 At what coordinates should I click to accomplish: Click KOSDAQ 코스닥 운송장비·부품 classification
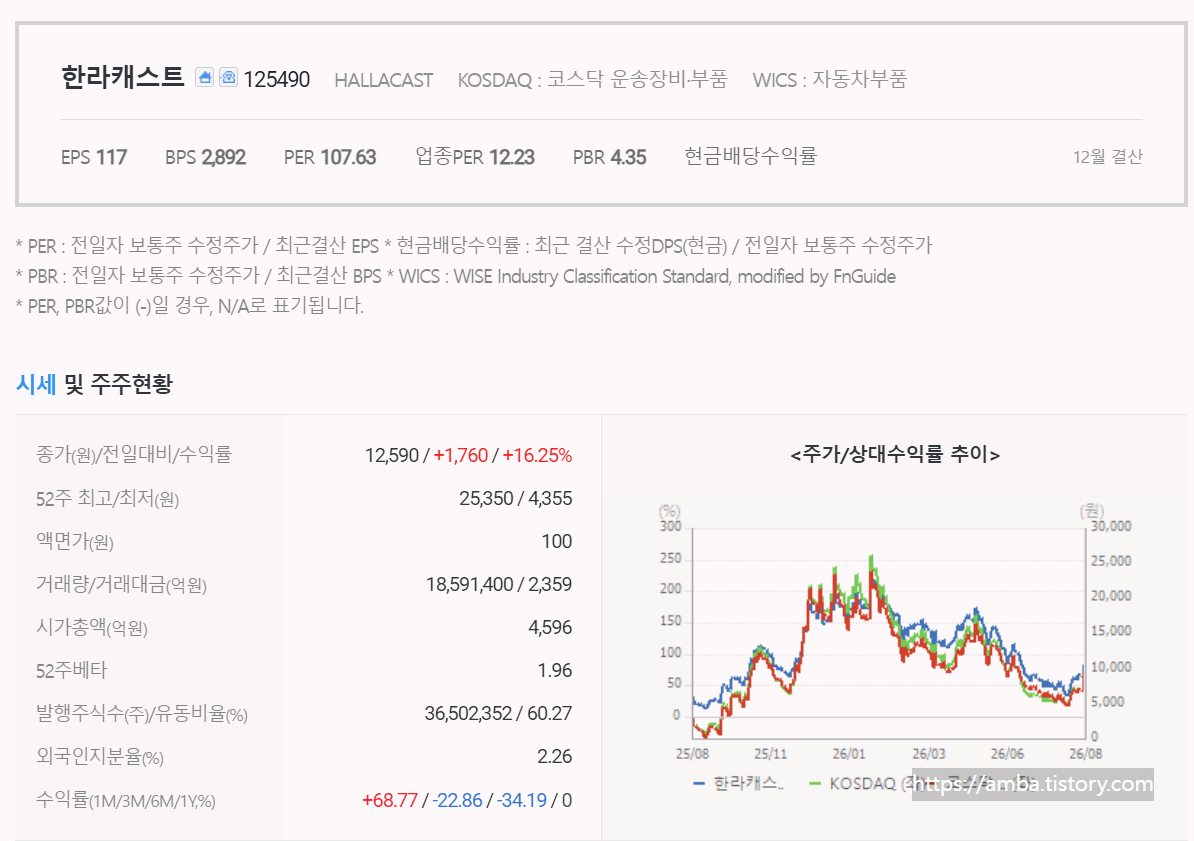pos(592,79)
